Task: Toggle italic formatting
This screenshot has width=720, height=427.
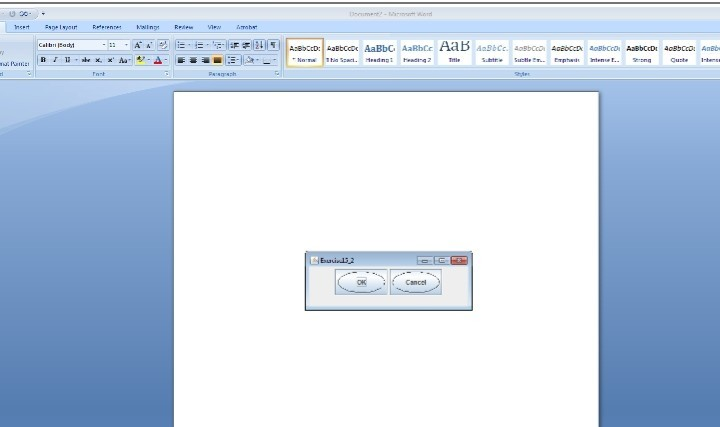Action: [x=55, y=60]
